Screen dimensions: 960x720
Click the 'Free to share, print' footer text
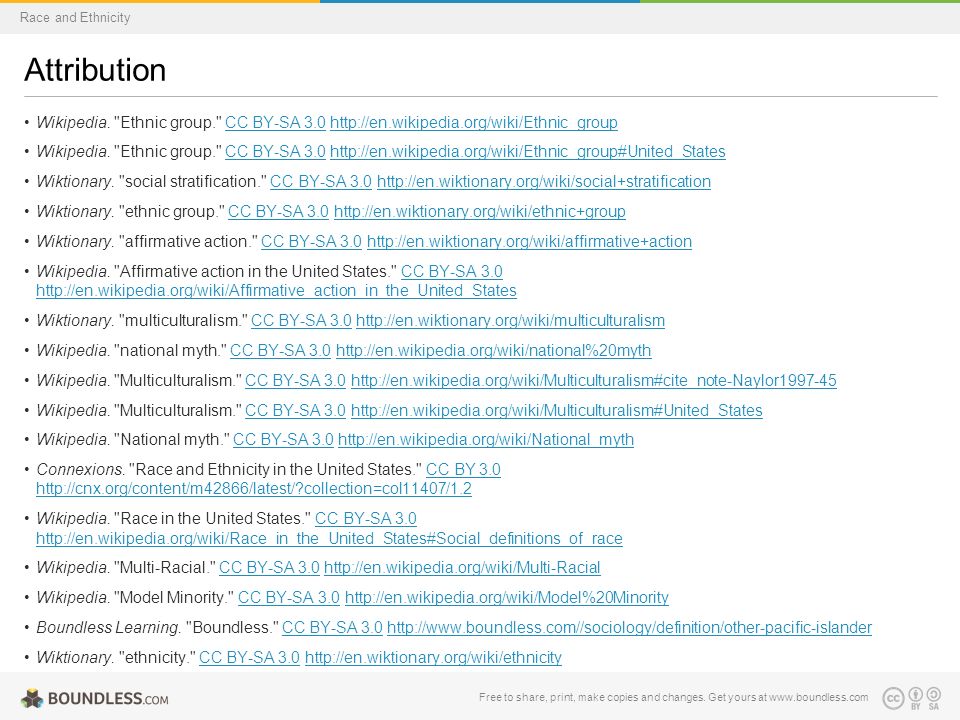click(673, 697)
